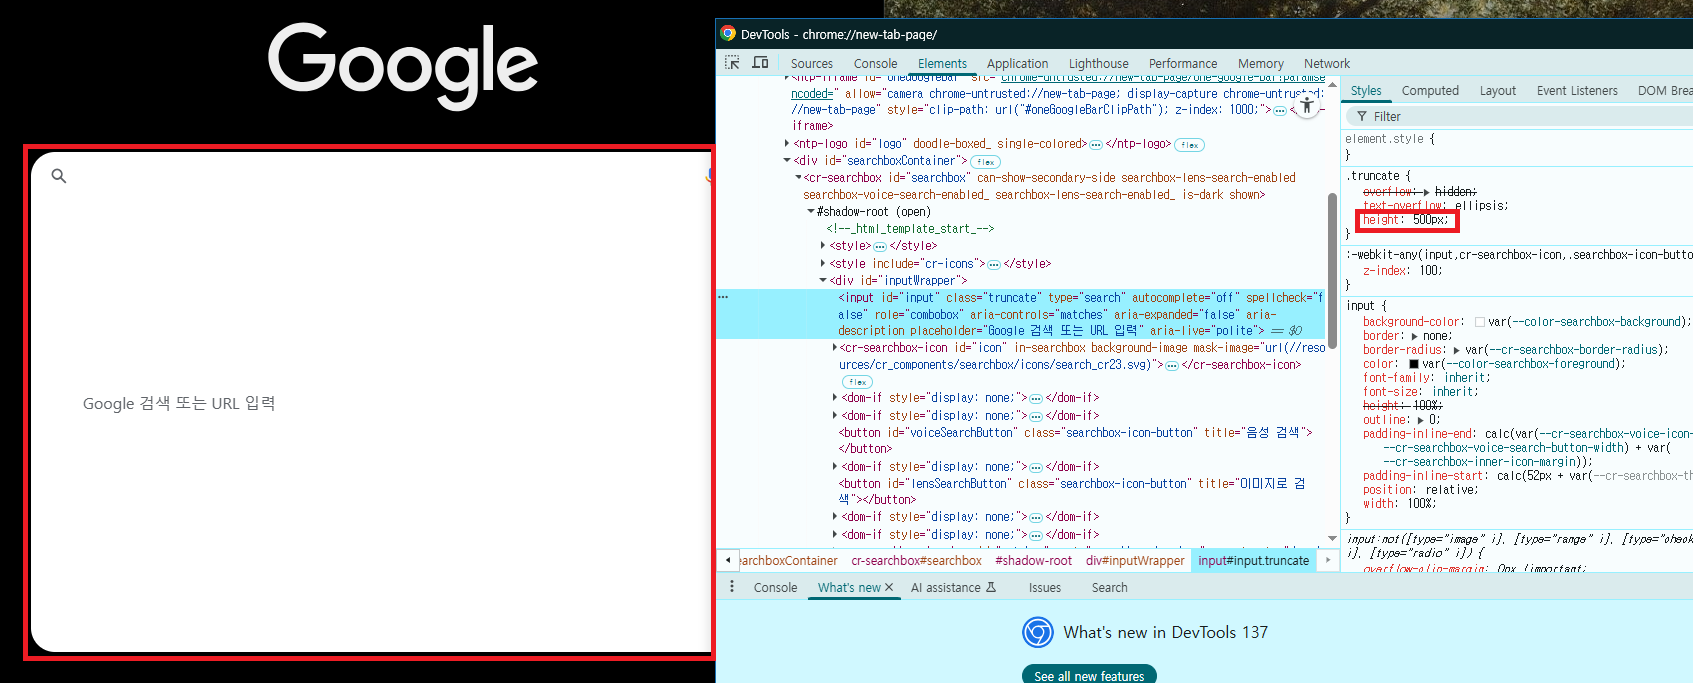Screen dimensions: 1693x683
Task: Expand the first style element node
Action: click(823, 246)
